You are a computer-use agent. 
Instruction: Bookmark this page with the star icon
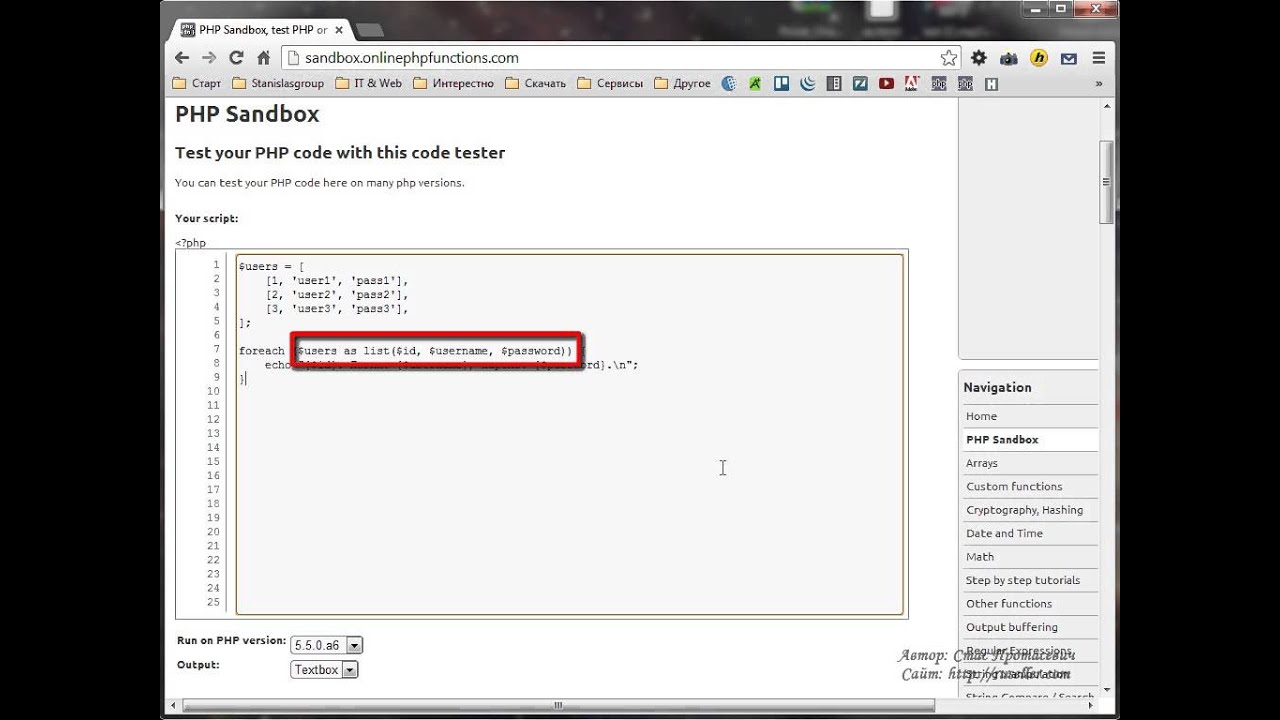[x=948, y=58]
